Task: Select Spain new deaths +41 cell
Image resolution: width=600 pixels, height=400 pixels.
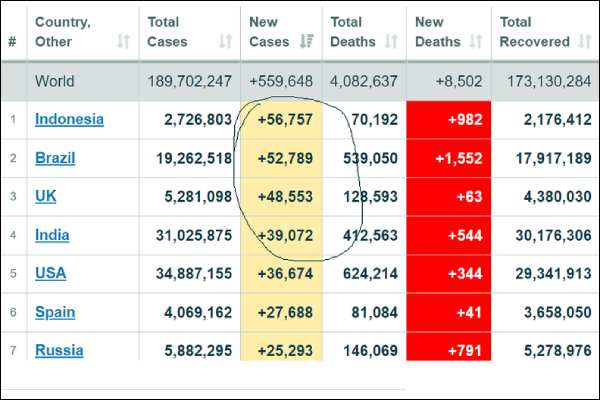Action: (x=448, y=313)
